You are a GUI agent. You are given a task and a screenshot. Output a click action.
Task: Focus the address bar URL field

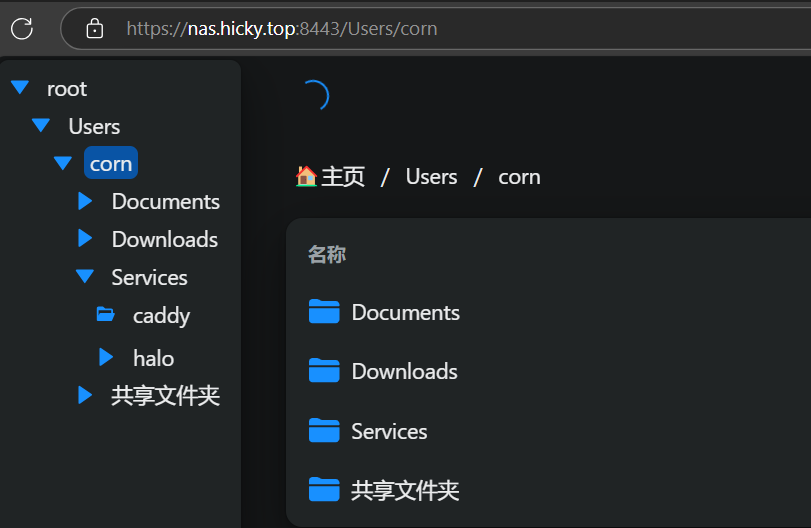[x=434, y=28]
